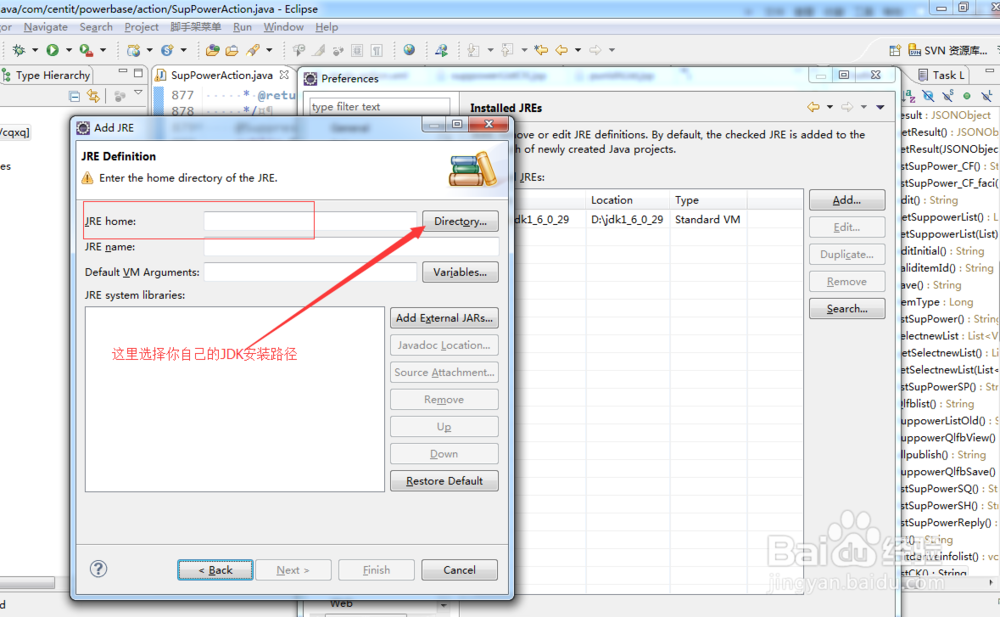
Task: Click the globe web browser icon
Action: pyautogui.click(x=409, y=50)
